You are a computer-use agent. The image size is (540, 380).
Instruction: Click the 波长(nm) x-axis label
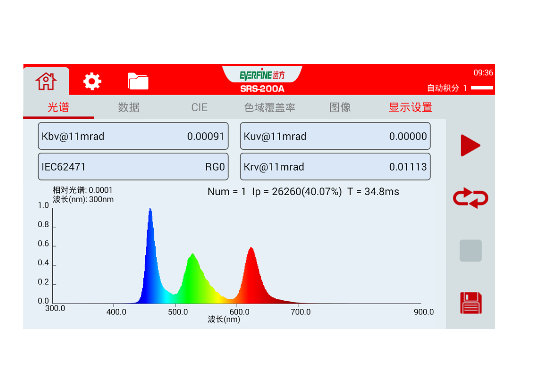[224, 319]
